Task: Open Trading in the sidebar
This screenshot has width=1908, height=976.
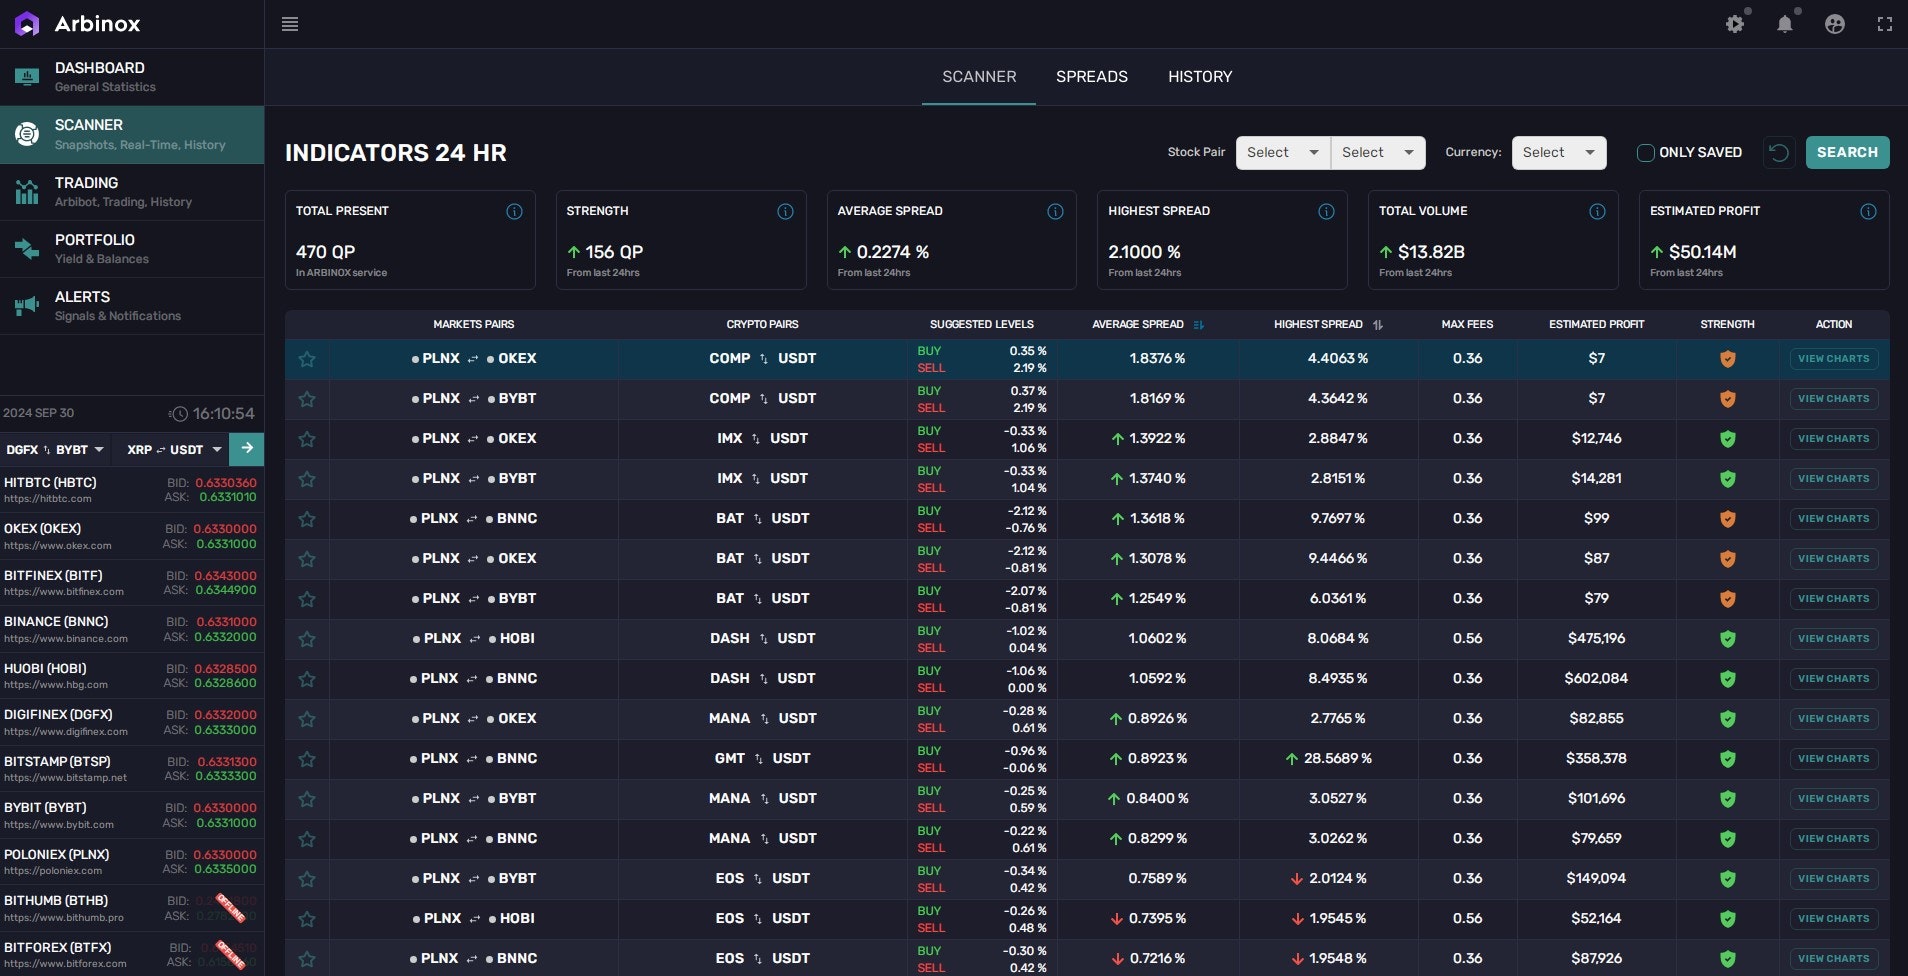Action: point(132,192)
